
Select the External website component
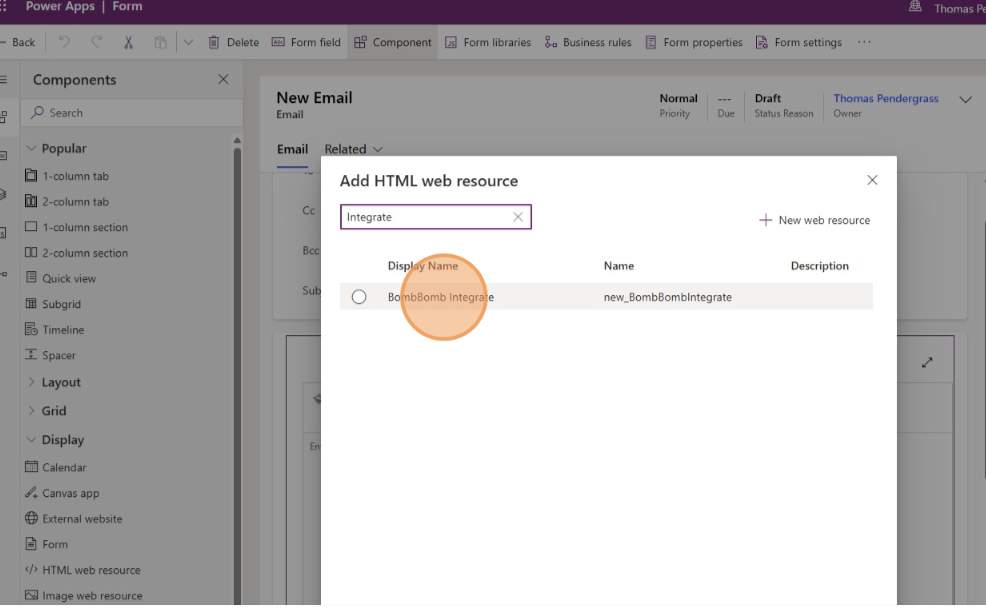pyautogui.click(x=74, y=519)
